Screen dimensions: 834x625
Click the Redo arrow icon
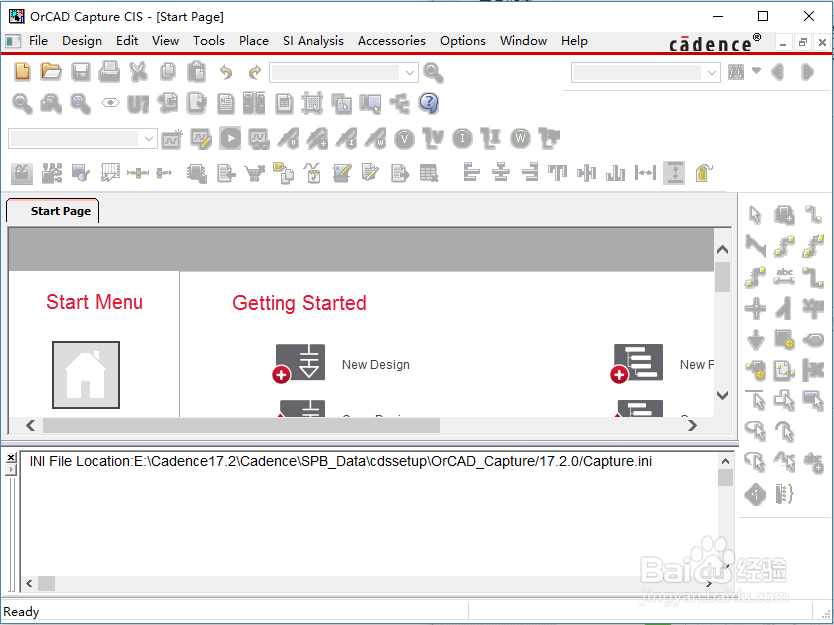pyautogui.click(x=255, y=72)
